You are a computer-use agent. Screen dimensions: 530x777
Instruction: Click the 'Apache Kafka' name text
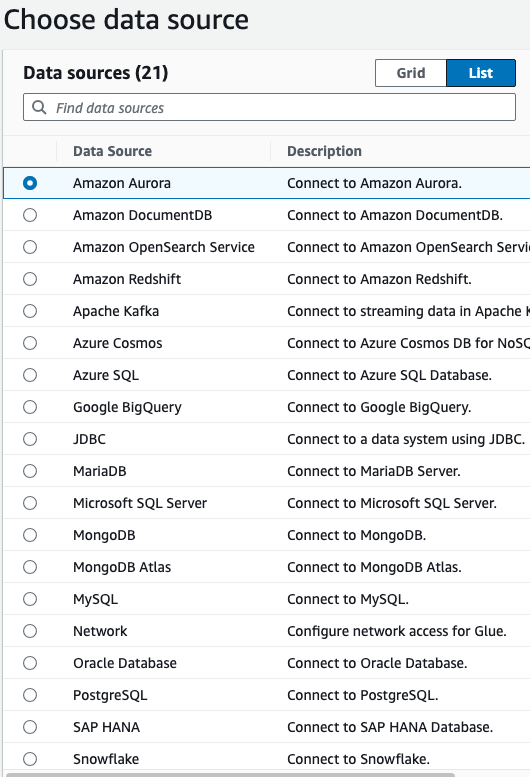tap(116, 311)
